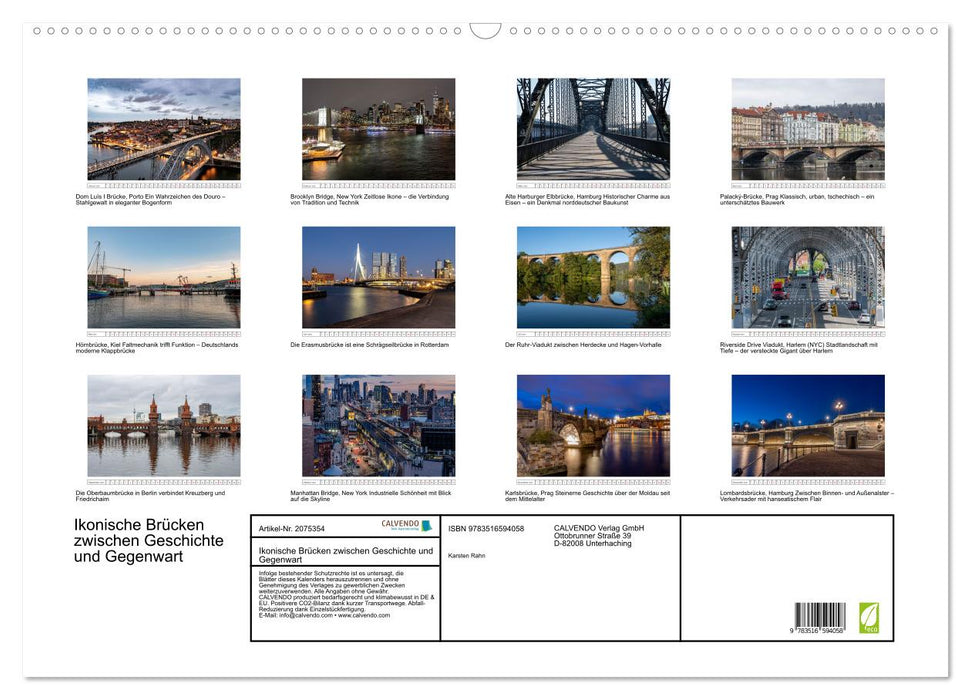971x700 pixels.
Task: Open the www.calvendo.com link
Action: click(365, 616)
